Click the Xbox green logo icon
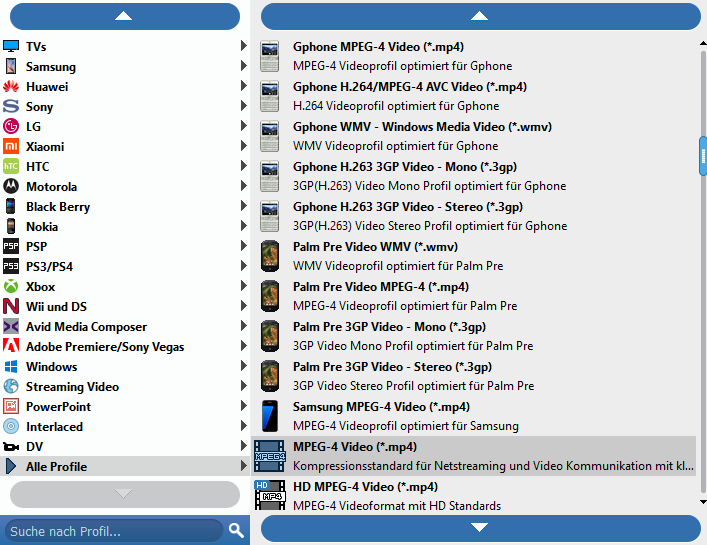The width and height of the screenshot is (707, 545). point(11,286)
